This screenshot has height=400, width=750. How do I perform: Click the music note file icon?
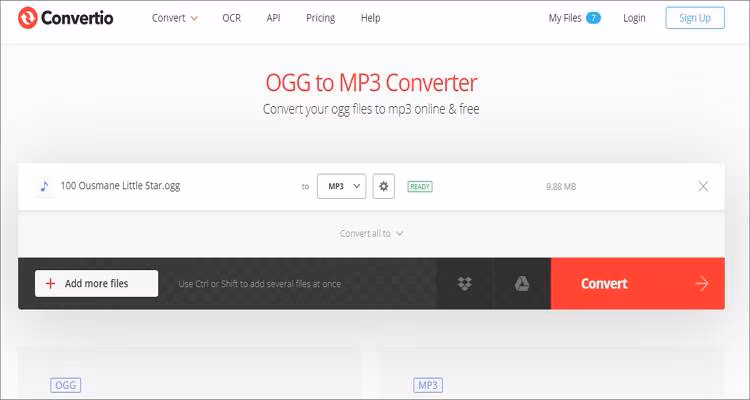point(44,186)
